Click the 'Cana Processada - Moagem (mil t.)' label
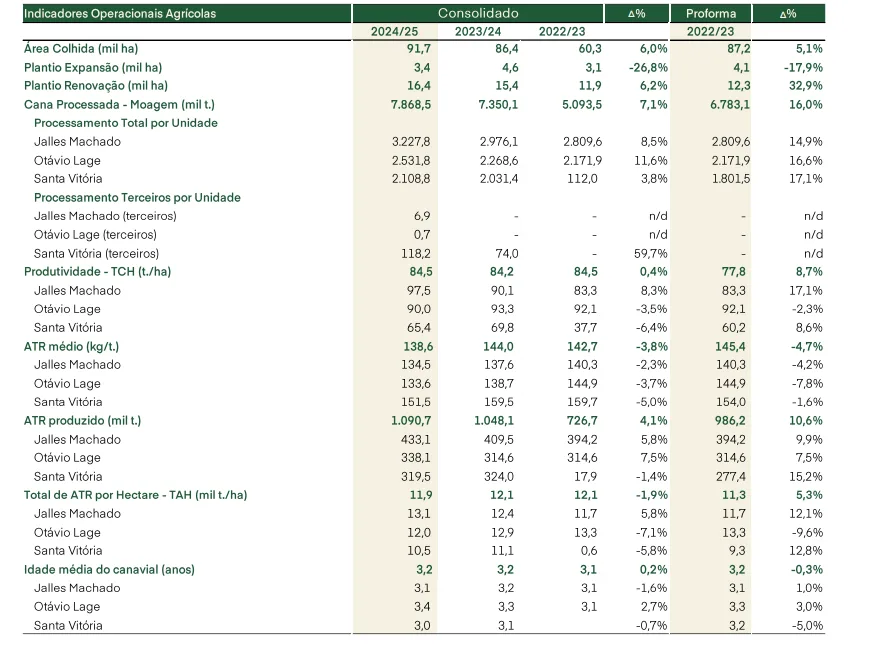 pyautogui.click(x=119, y=105)
